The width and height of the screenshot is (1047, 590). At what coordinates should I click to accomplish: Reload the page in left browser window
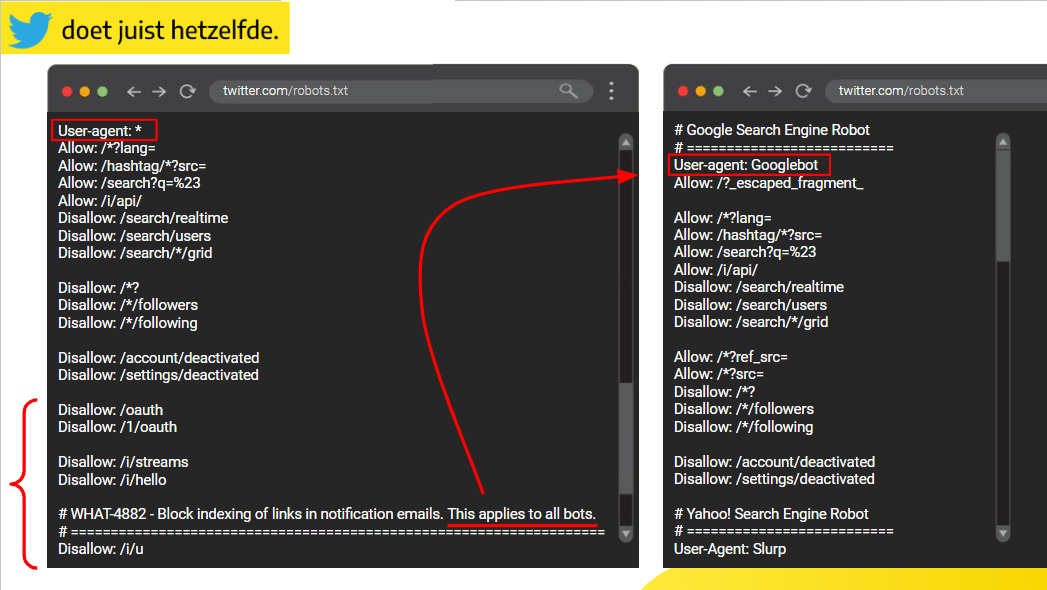188,91
